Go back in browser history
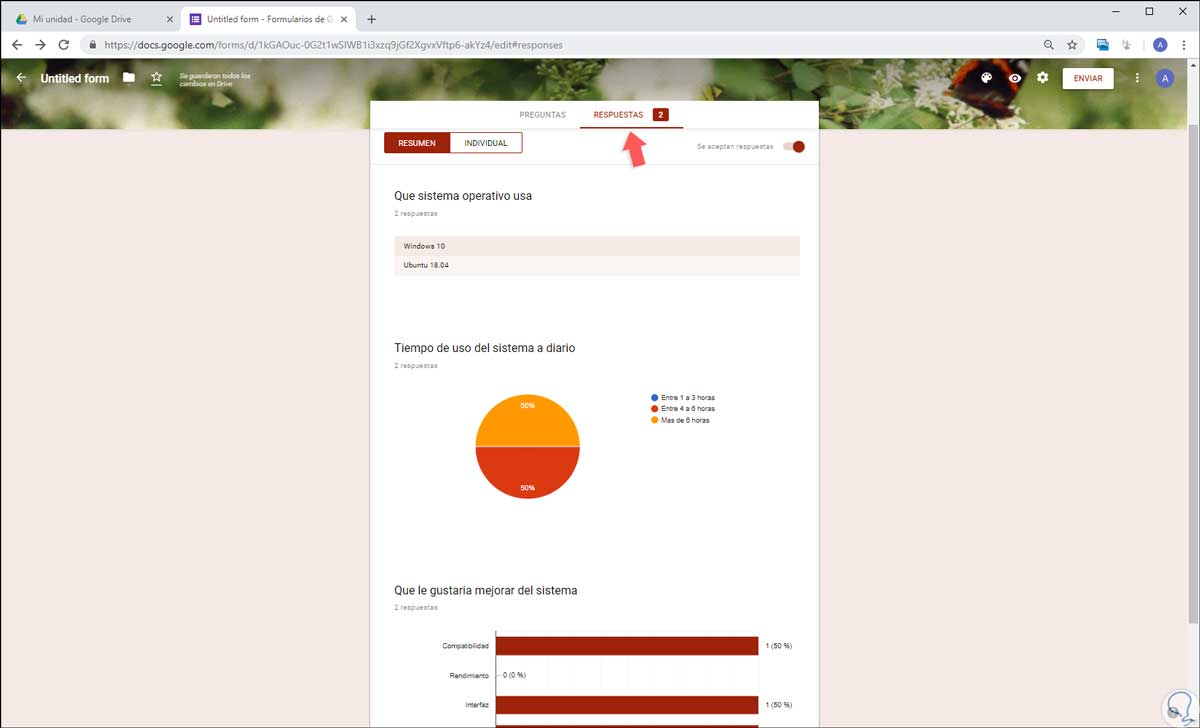The image size is (1200, 728). [17, 45]
